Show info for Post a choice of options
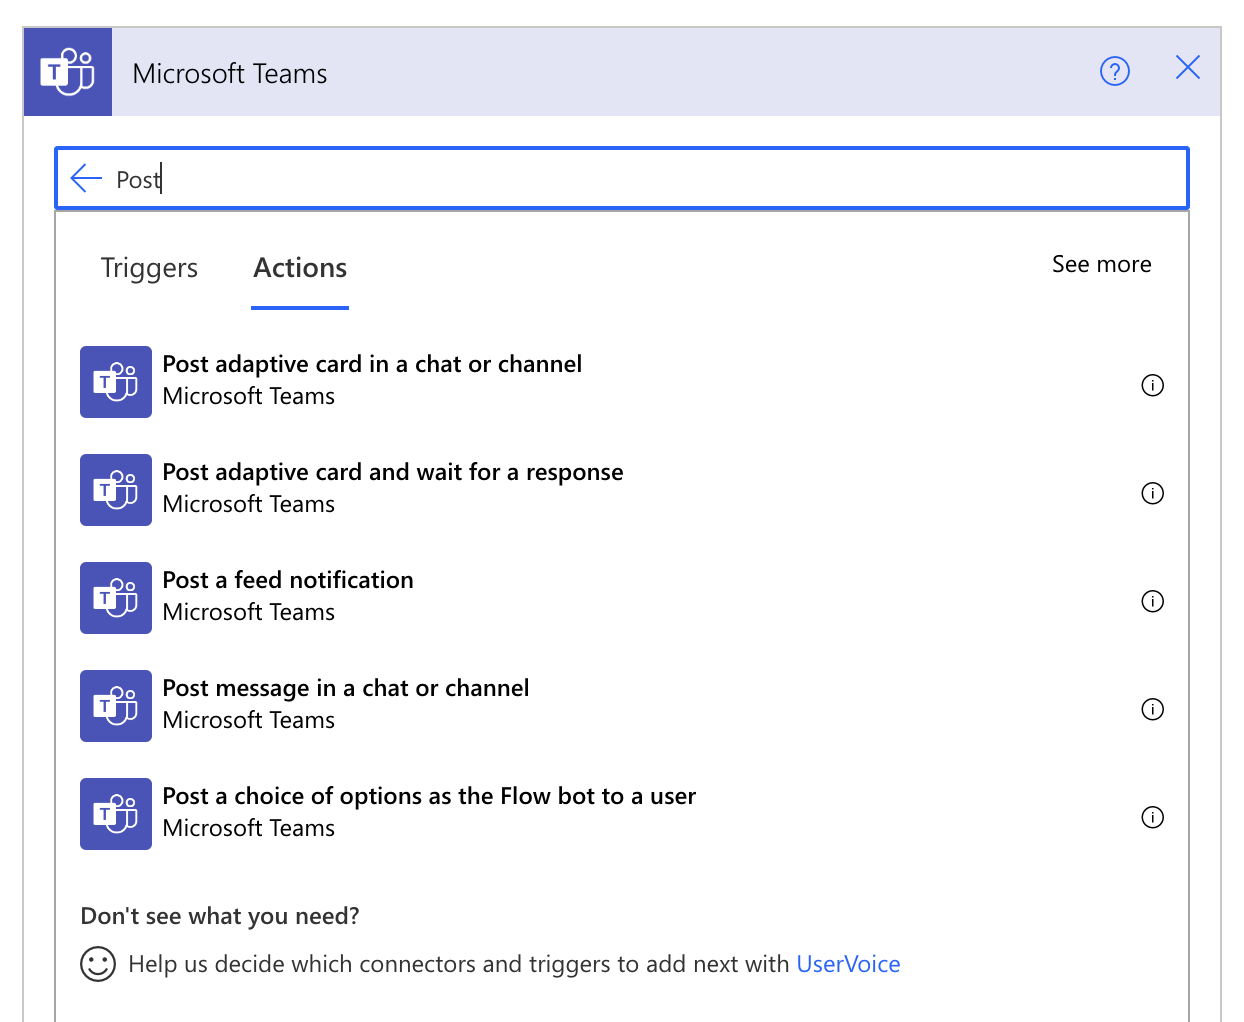Screen dimensions: 1244x1022 coord(1152,817)
